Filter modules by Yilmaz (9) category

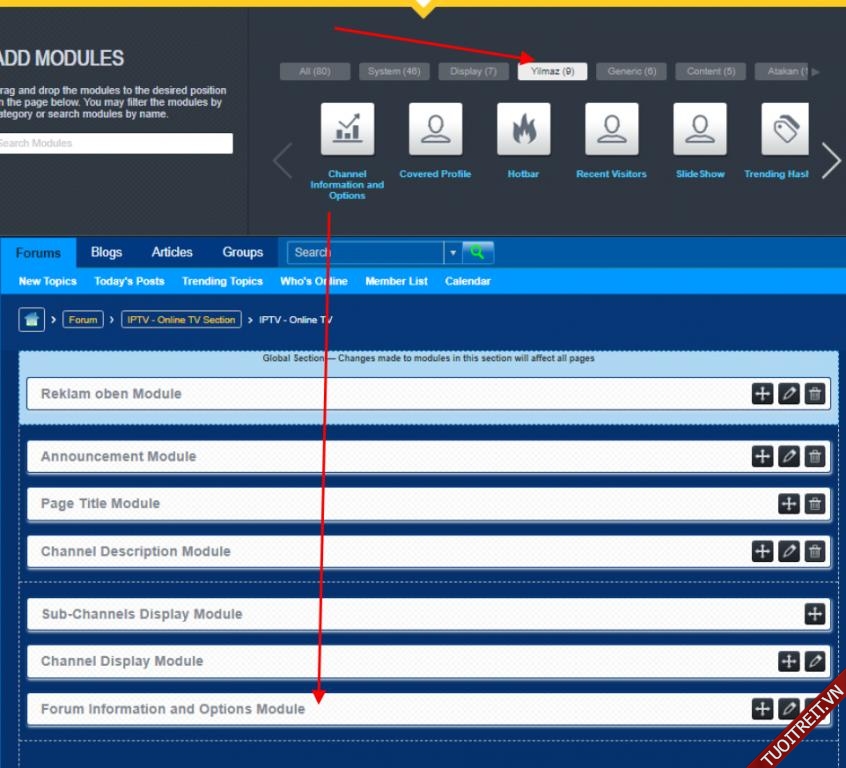pyautogui.click(x=553, y=71)
